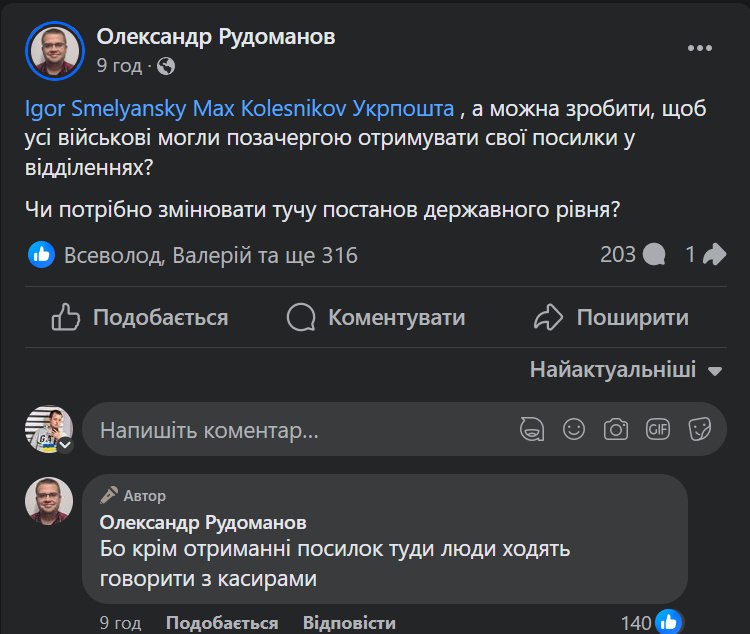Viewport: 750px width, 634px height.
Task: Open Igor Smelyansky tagged profile link
Action: (105, 107)
